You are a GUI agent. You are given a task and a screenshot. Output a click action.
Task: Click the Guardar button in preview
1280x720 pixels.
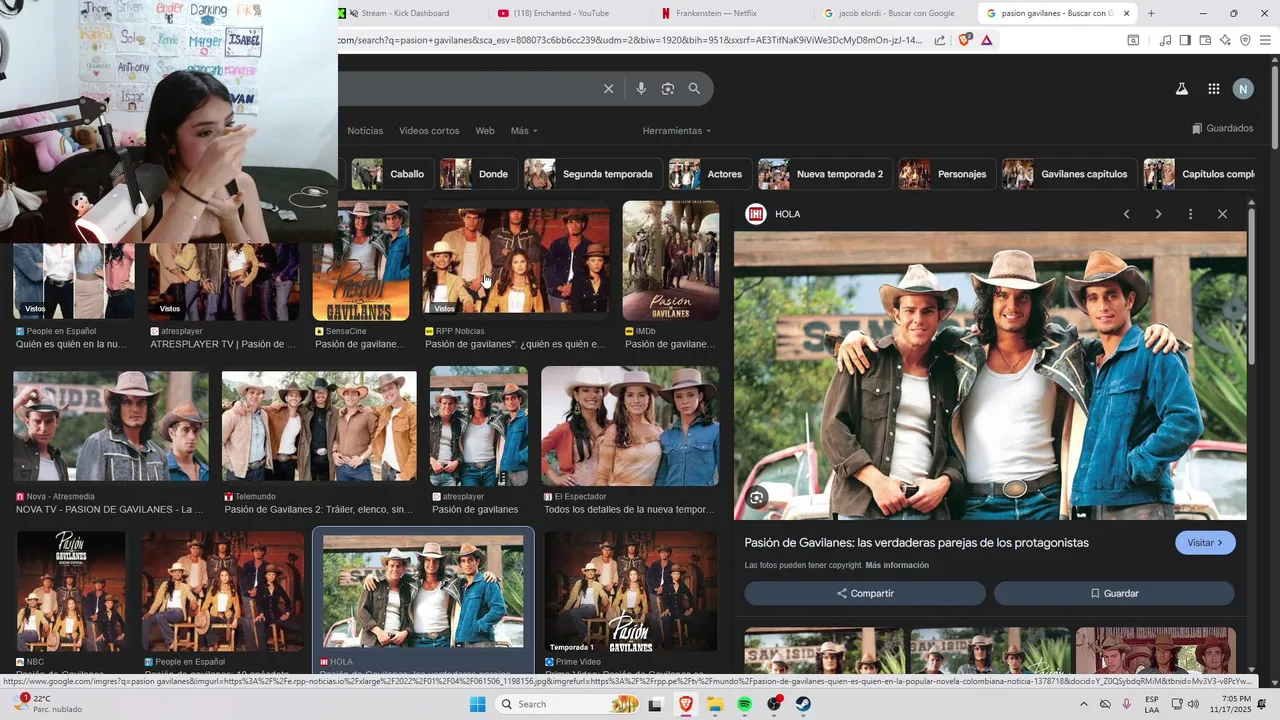click(1114, 593)
